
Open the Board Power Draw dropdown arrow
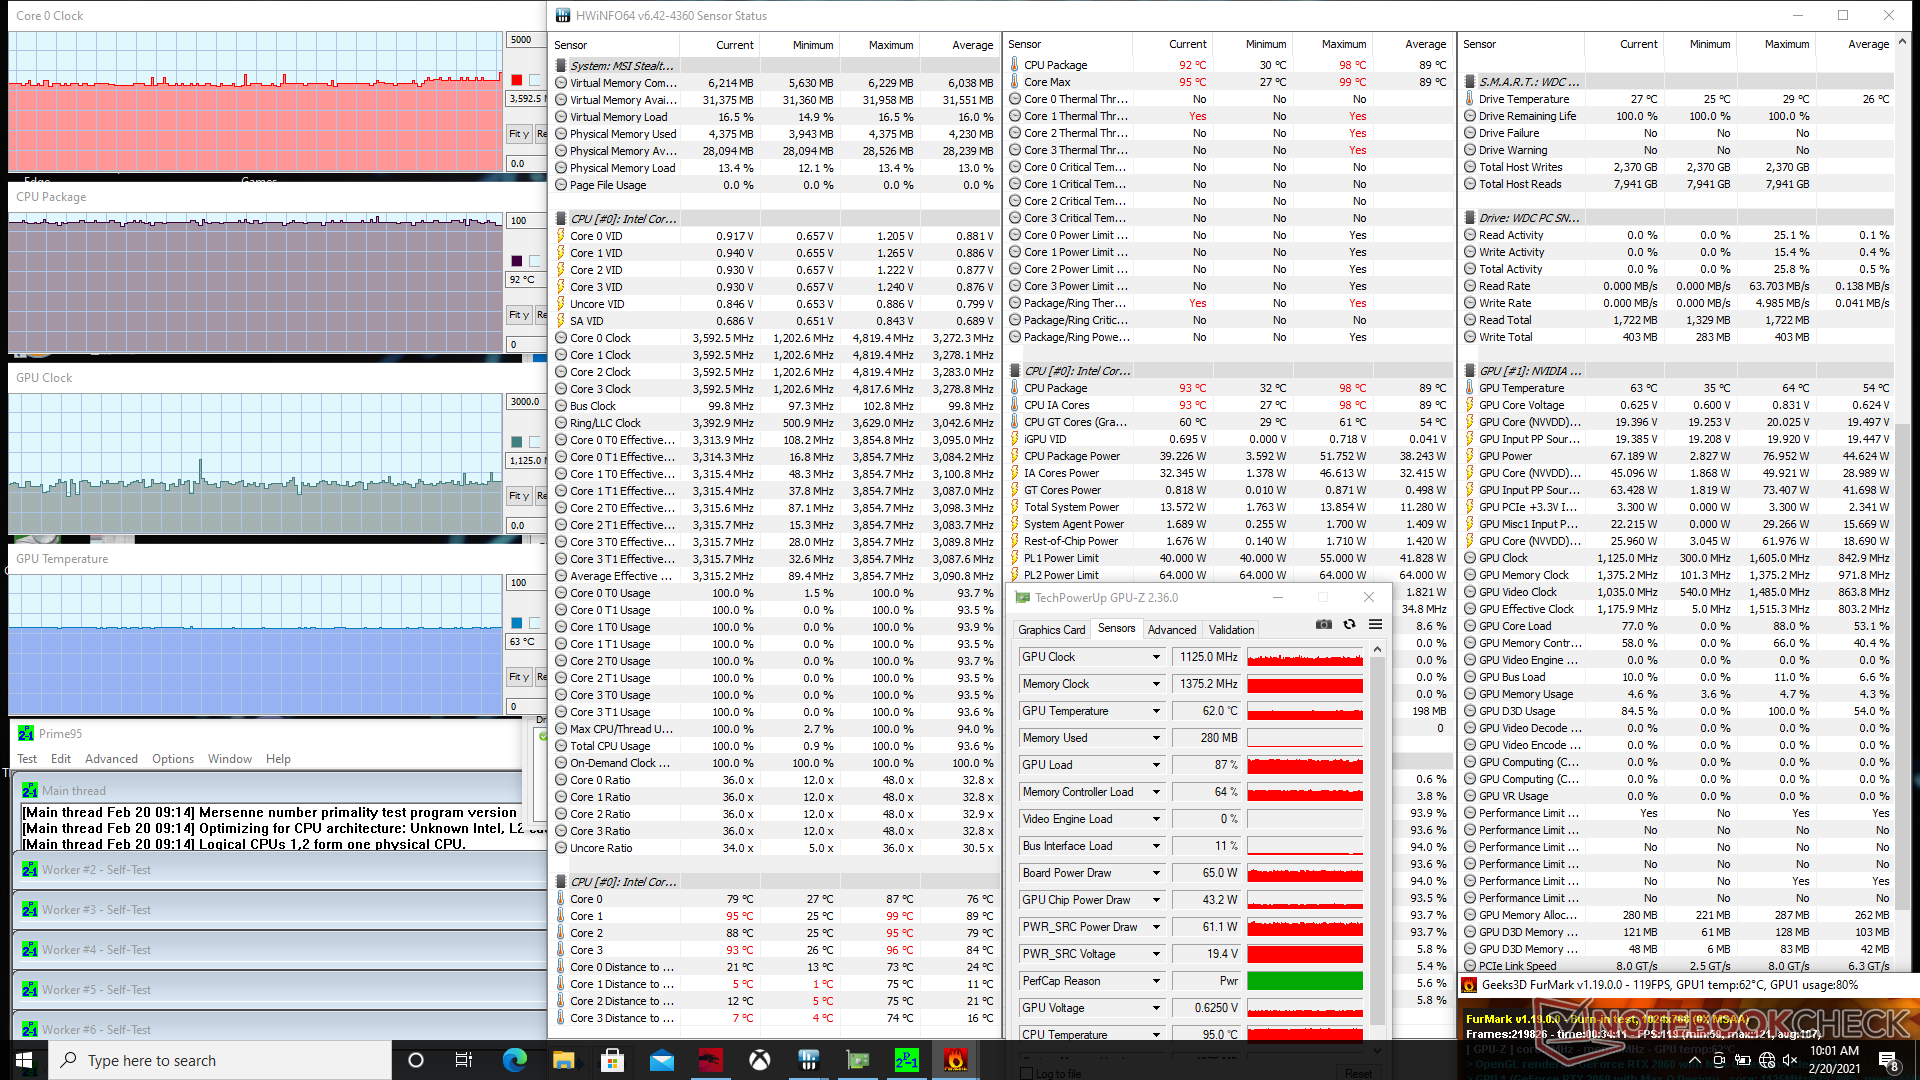pos(1156,873)
